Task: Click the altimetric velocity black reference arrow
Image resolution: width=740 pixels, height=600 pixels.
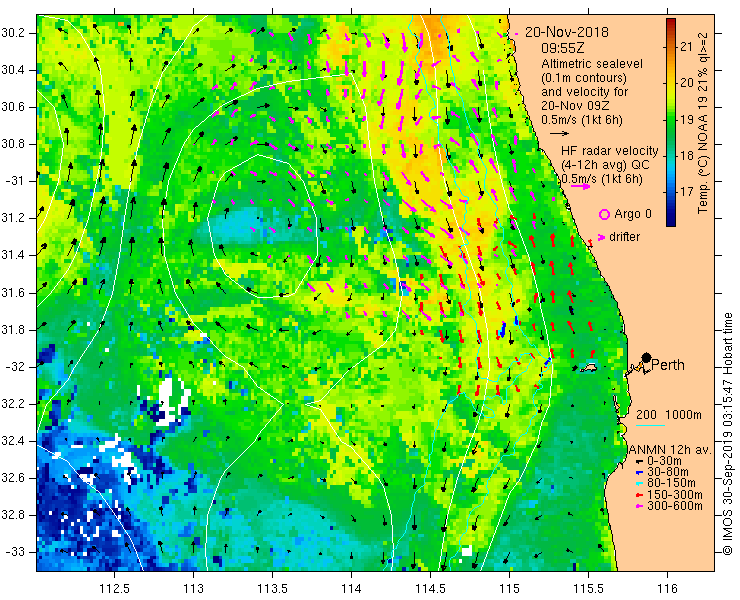Action: coord(560,134)
